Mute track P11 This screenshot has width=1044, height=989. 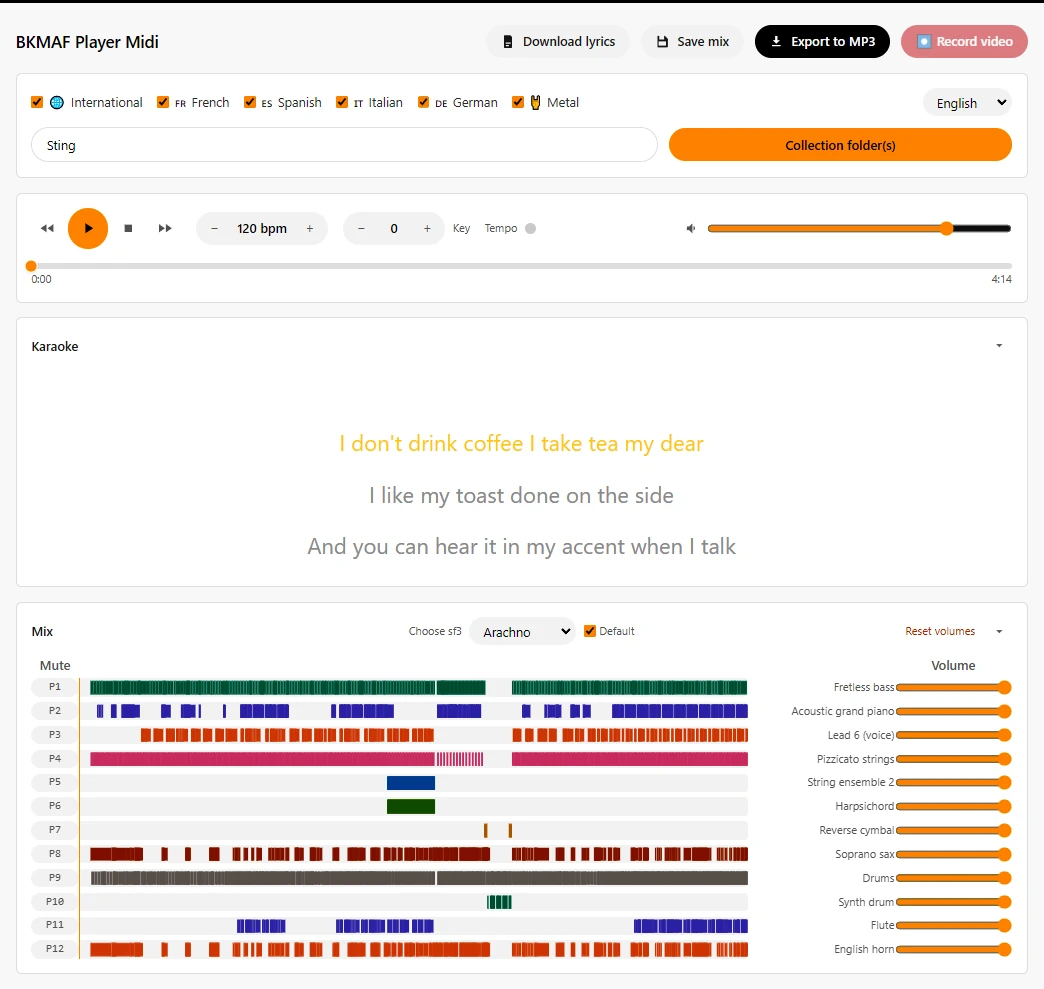[x=55, y=925]
